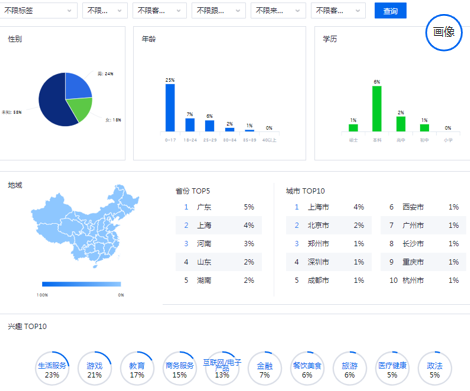Screen dimensions: 470x391
Task: Click the 广东 row in province TOP5
Action: (x=219, y=207)
